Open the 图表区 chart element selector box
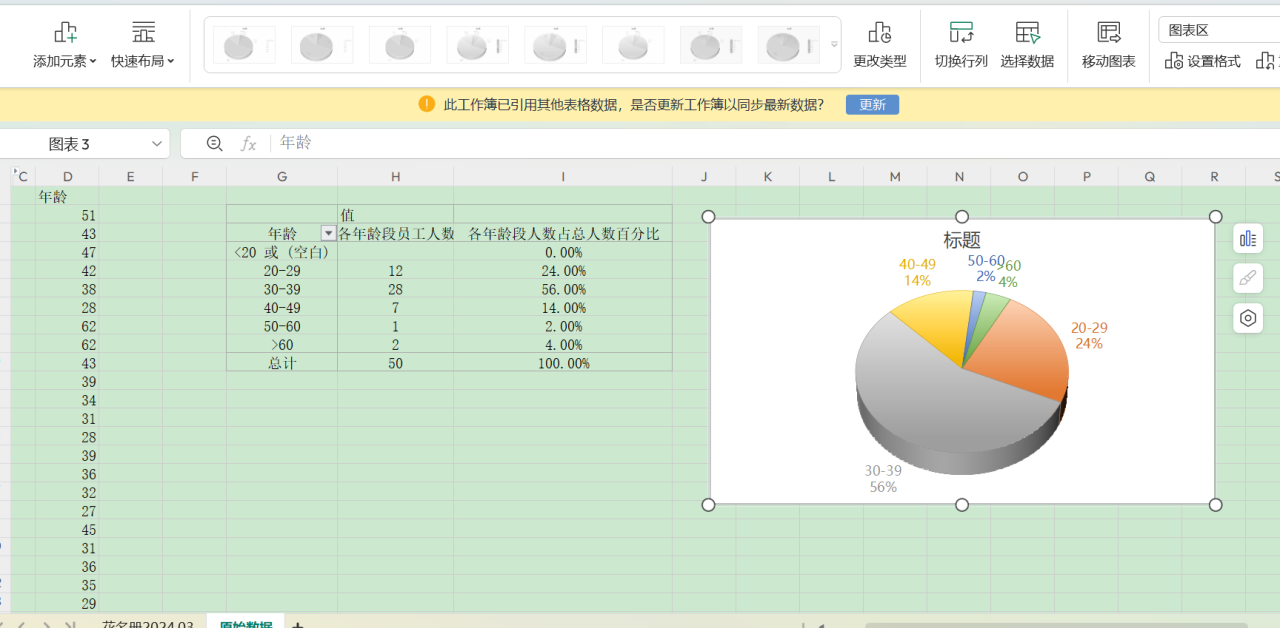Viewport: 1280px width, 628px height. pos(1219,30)
